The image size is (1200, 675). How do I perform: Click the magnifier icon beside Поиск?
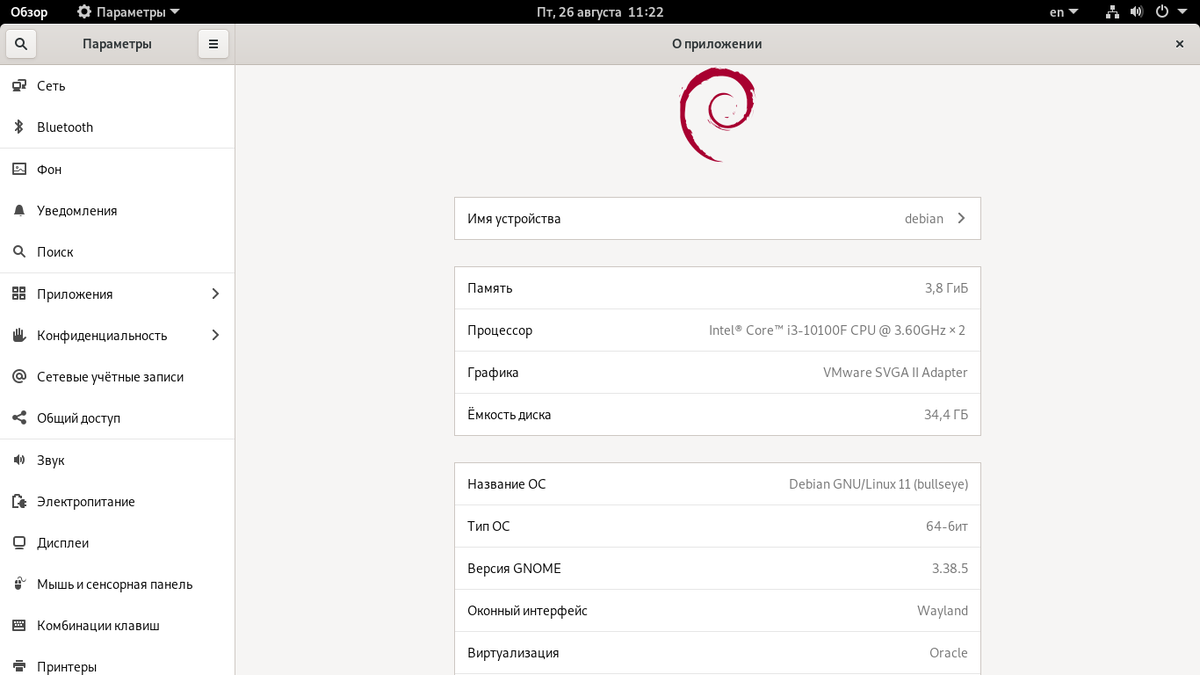coord(18,252)
